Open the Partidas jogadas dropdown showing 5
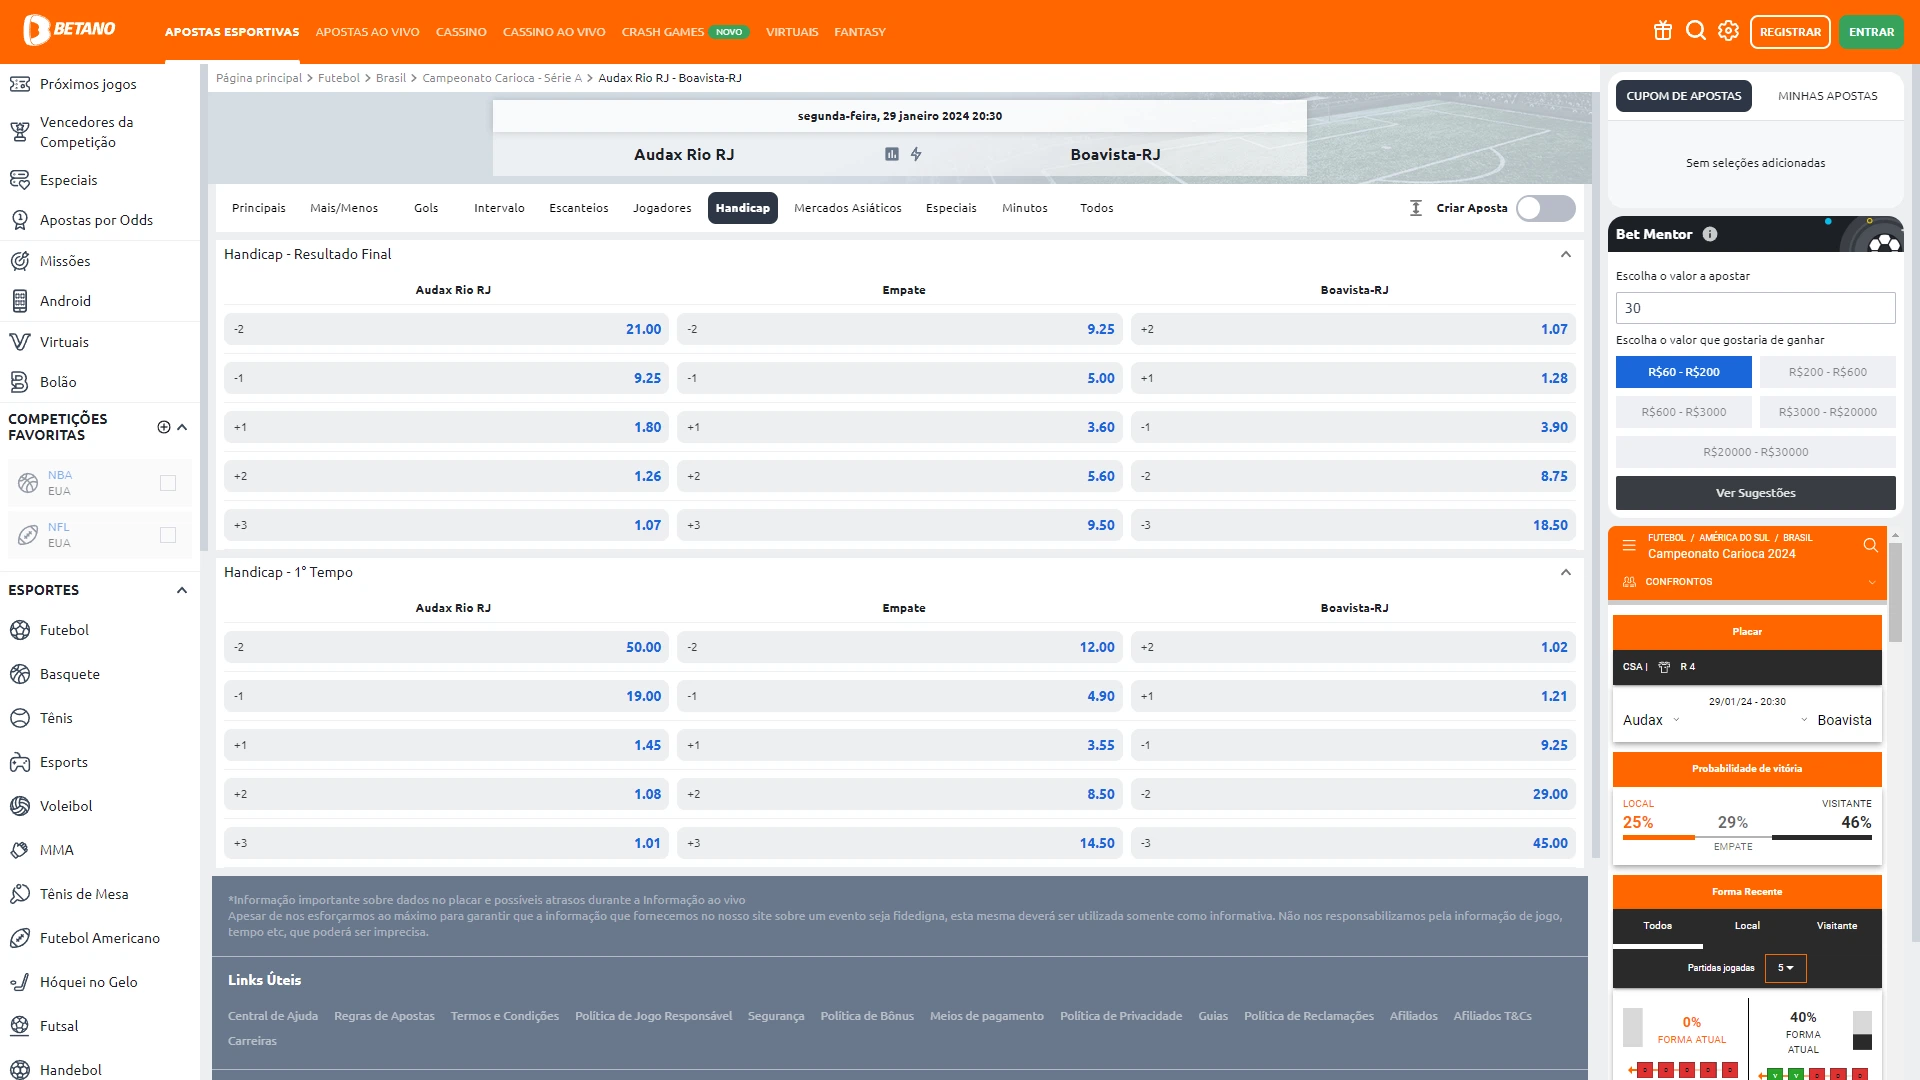1920x1080 pixels. coord(1785,968)
